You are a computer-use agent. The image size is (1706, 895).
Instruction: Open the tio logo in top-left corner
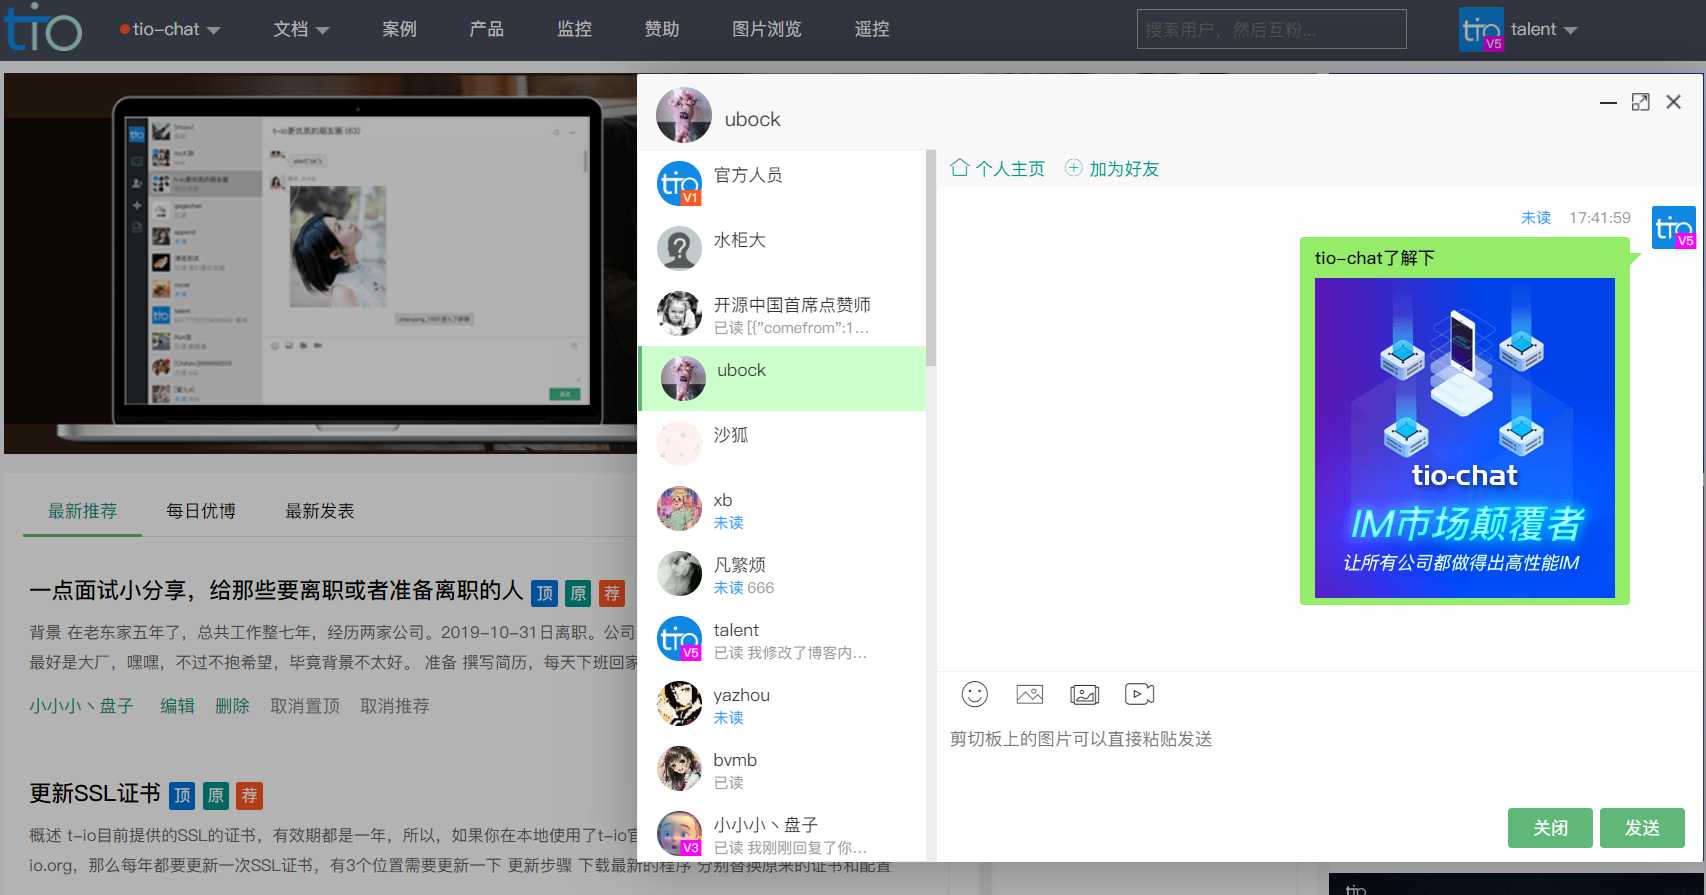point(43,28)
